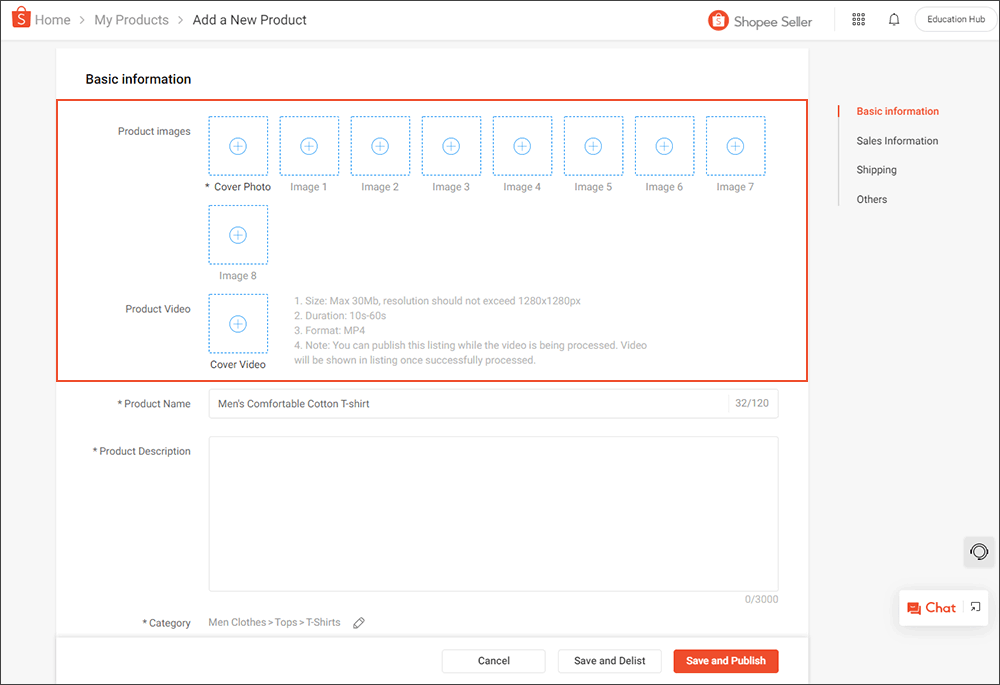This screenshot has height=685, width=1000.
Task: Open the apps grid menu
Action: click(858, 19)
